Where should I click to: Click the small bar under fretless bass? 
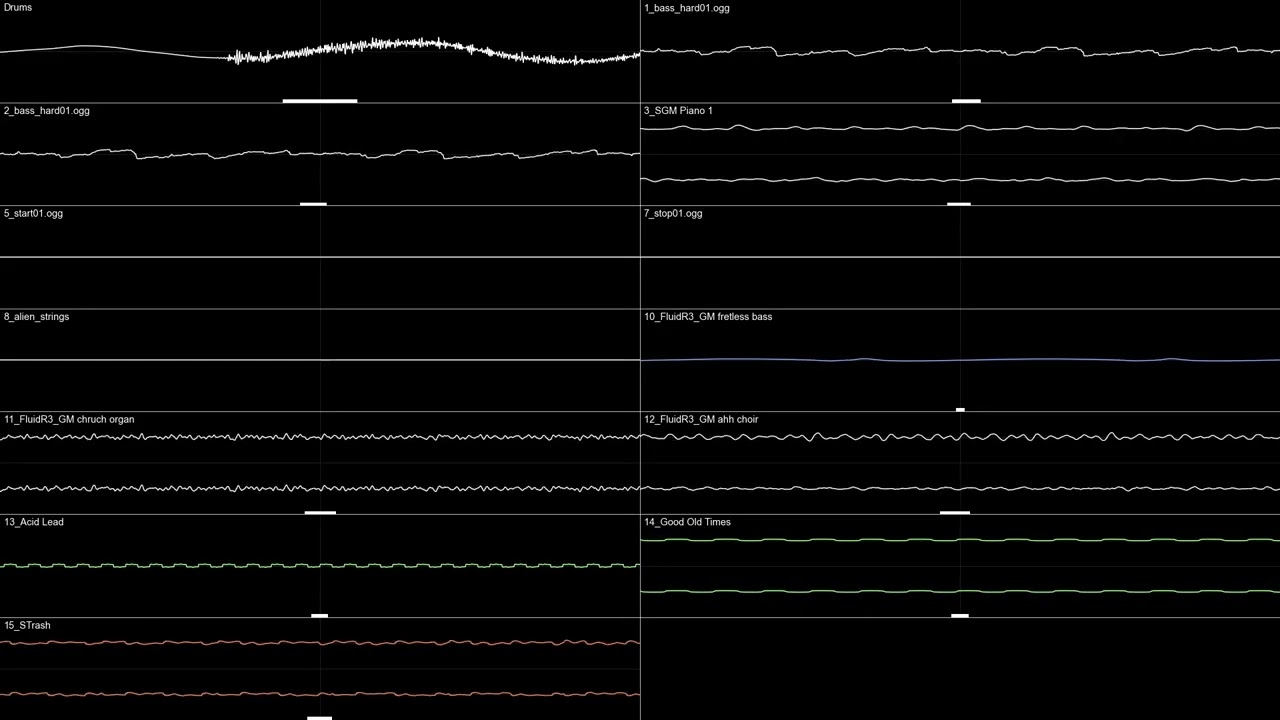[960, 410]
